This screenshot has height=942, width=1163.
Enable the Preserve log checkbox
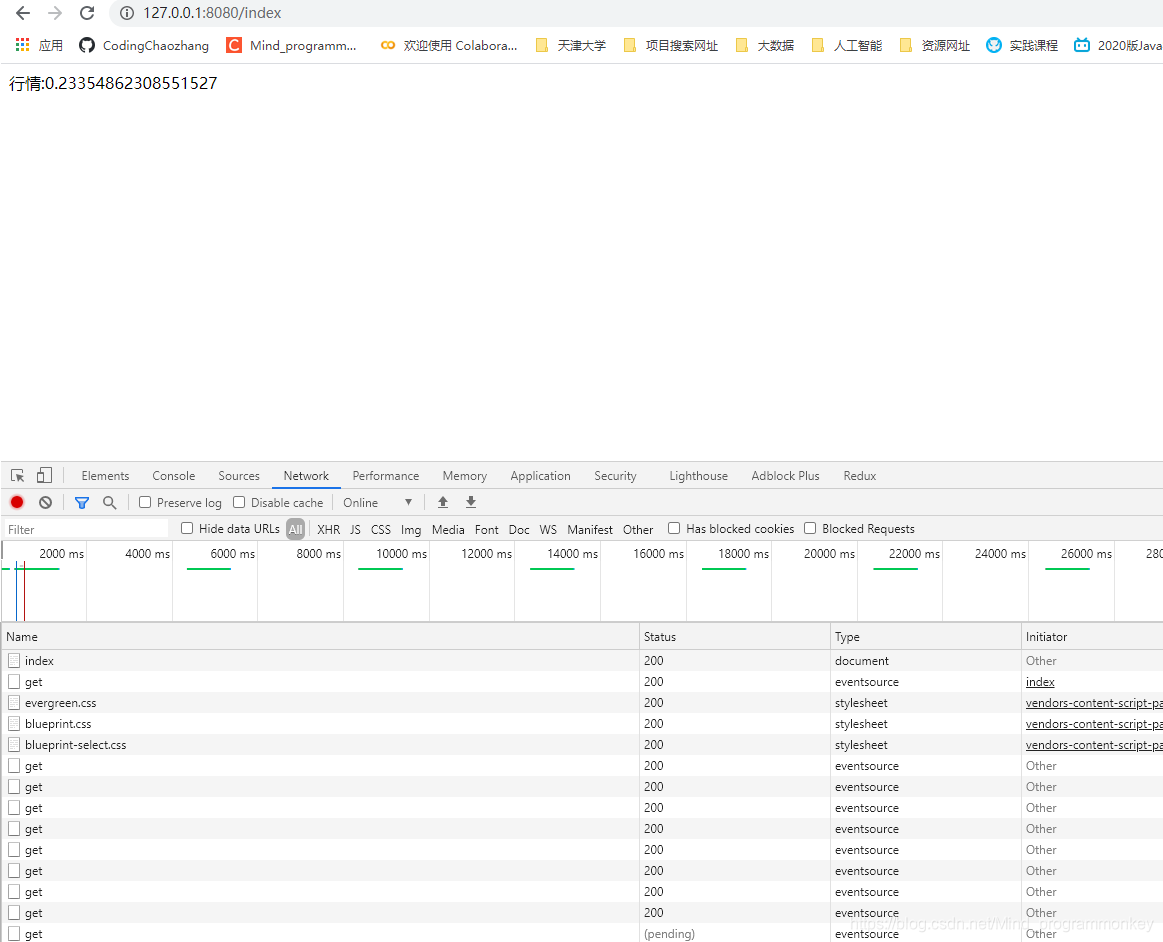click(145, 502)
